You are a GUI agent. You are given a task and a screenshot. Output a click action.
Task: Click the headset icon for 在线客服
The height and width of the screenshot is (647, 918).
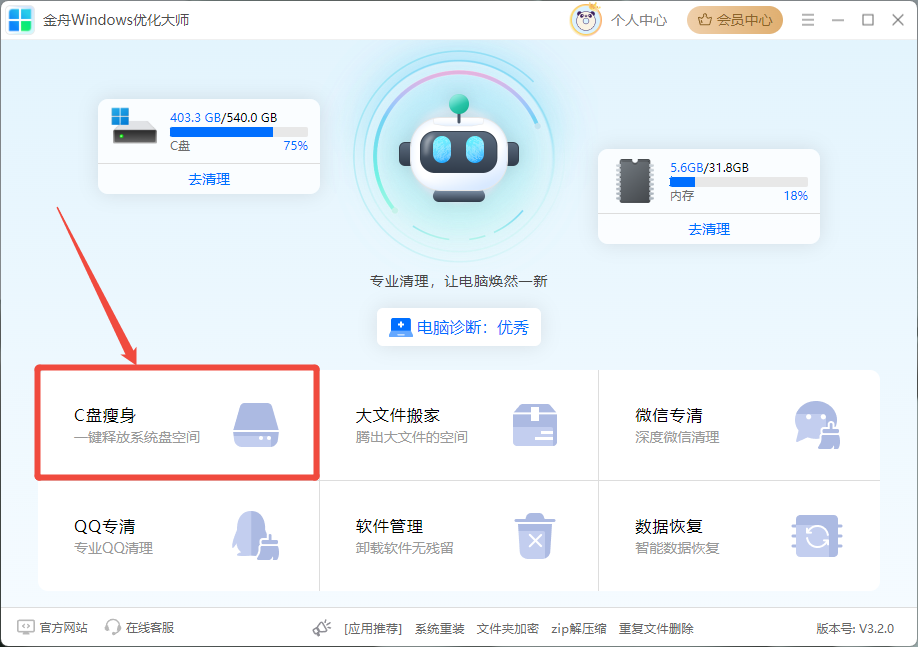point(112,627)
